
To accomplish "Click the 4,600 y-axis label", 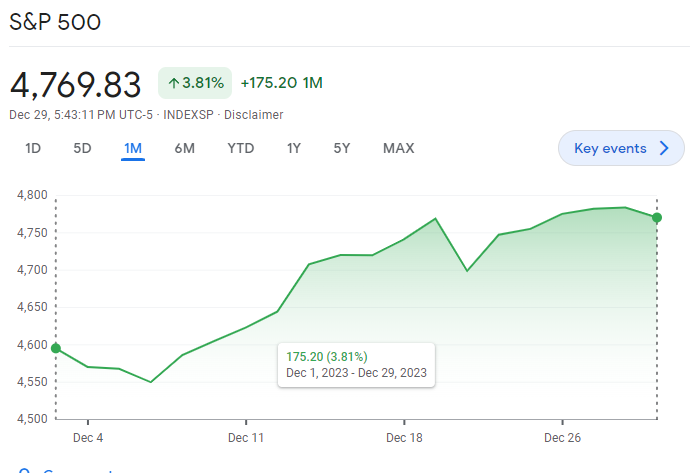I will coord(32,345).
